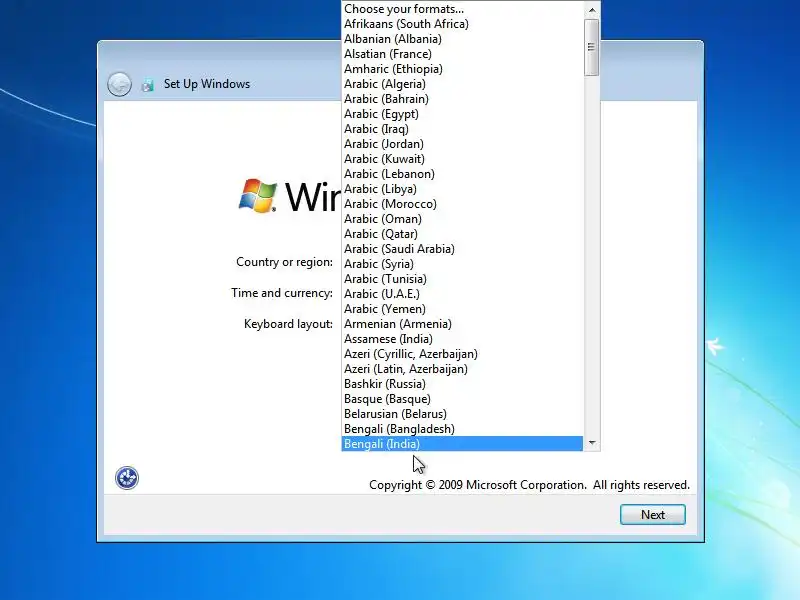800x600 pixels.
Task: Click the back arrow button
Action: (x=119, y=84)
